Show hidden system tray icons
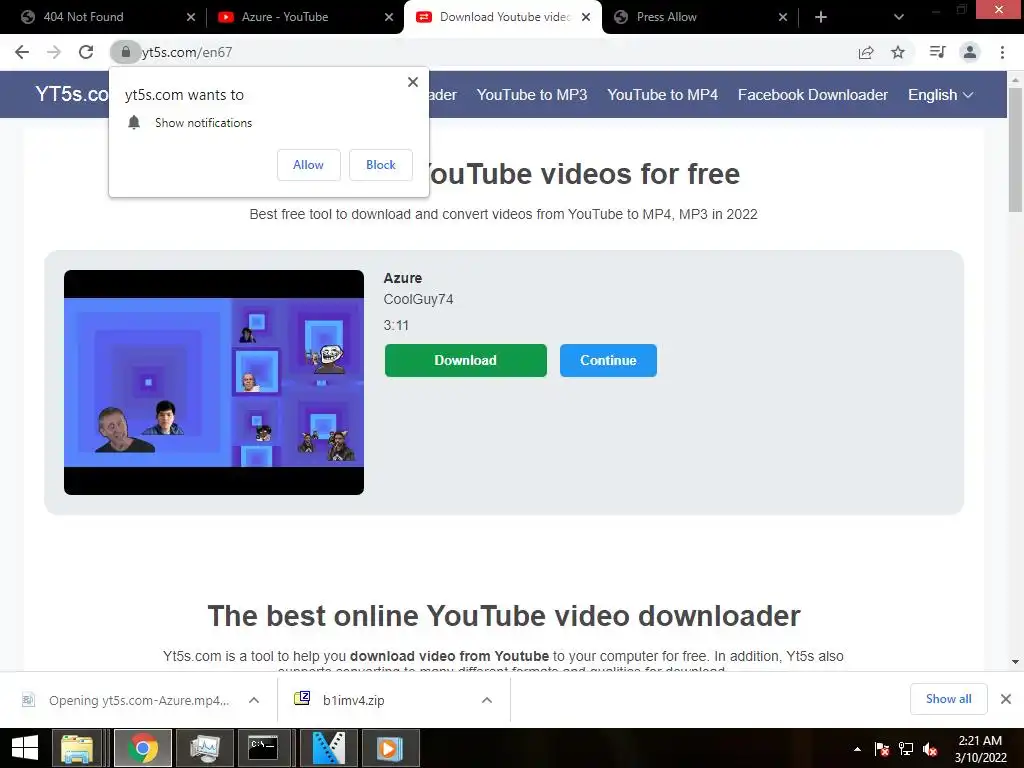This screenshot has width=1024, height=768. (x=857, y=749)
